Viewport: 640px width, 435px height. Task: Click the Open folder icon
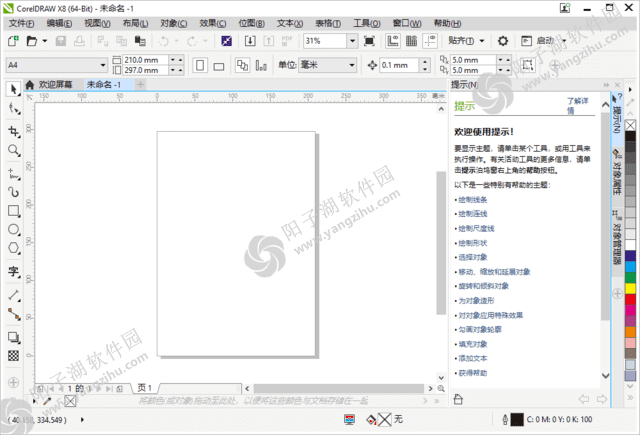click(31, 41)
